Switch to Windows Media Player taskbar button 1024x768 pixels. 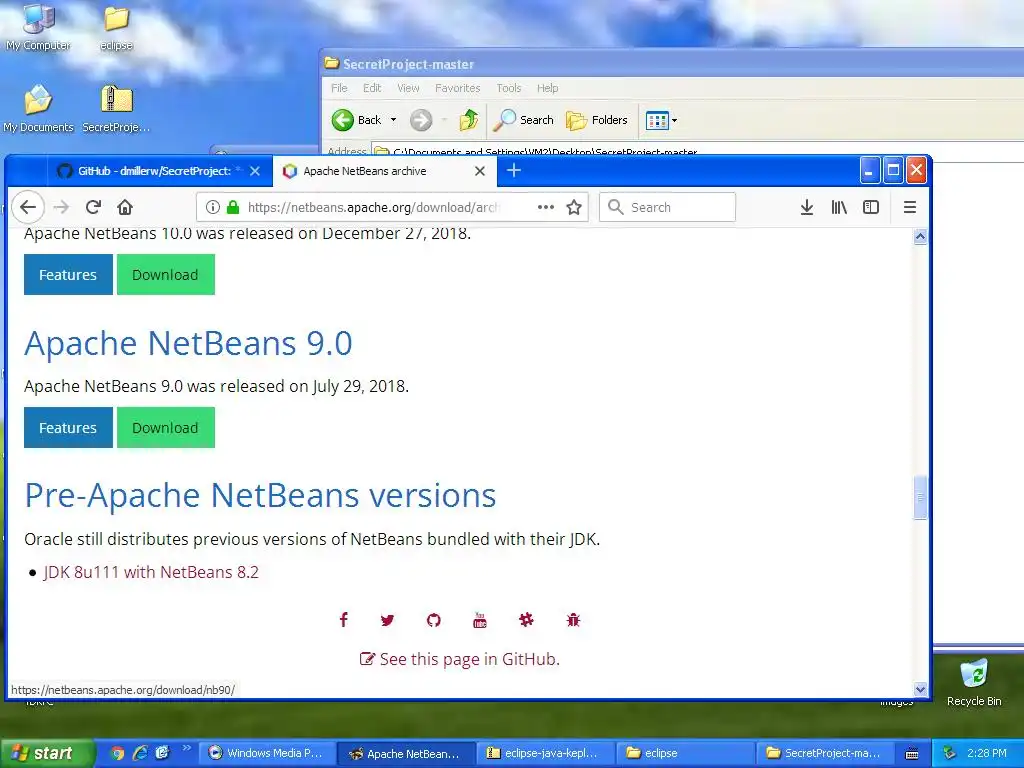(266, 753)
